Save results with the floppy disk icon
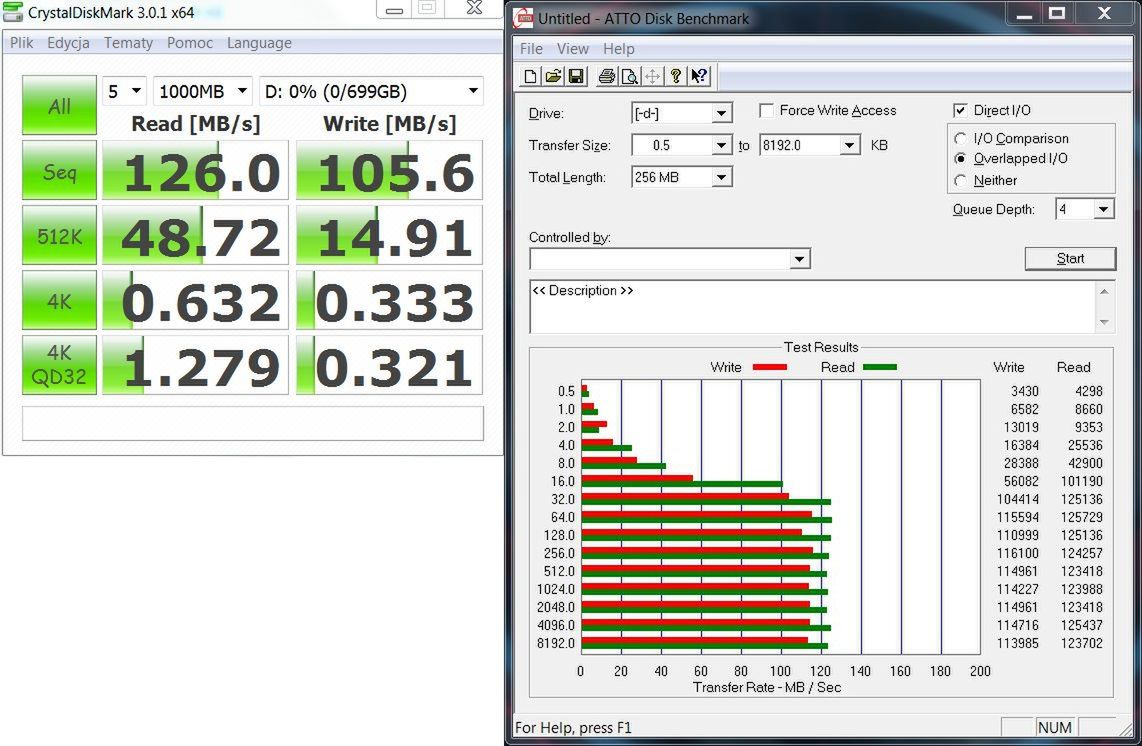1142x746 pixels. point(576,76)
